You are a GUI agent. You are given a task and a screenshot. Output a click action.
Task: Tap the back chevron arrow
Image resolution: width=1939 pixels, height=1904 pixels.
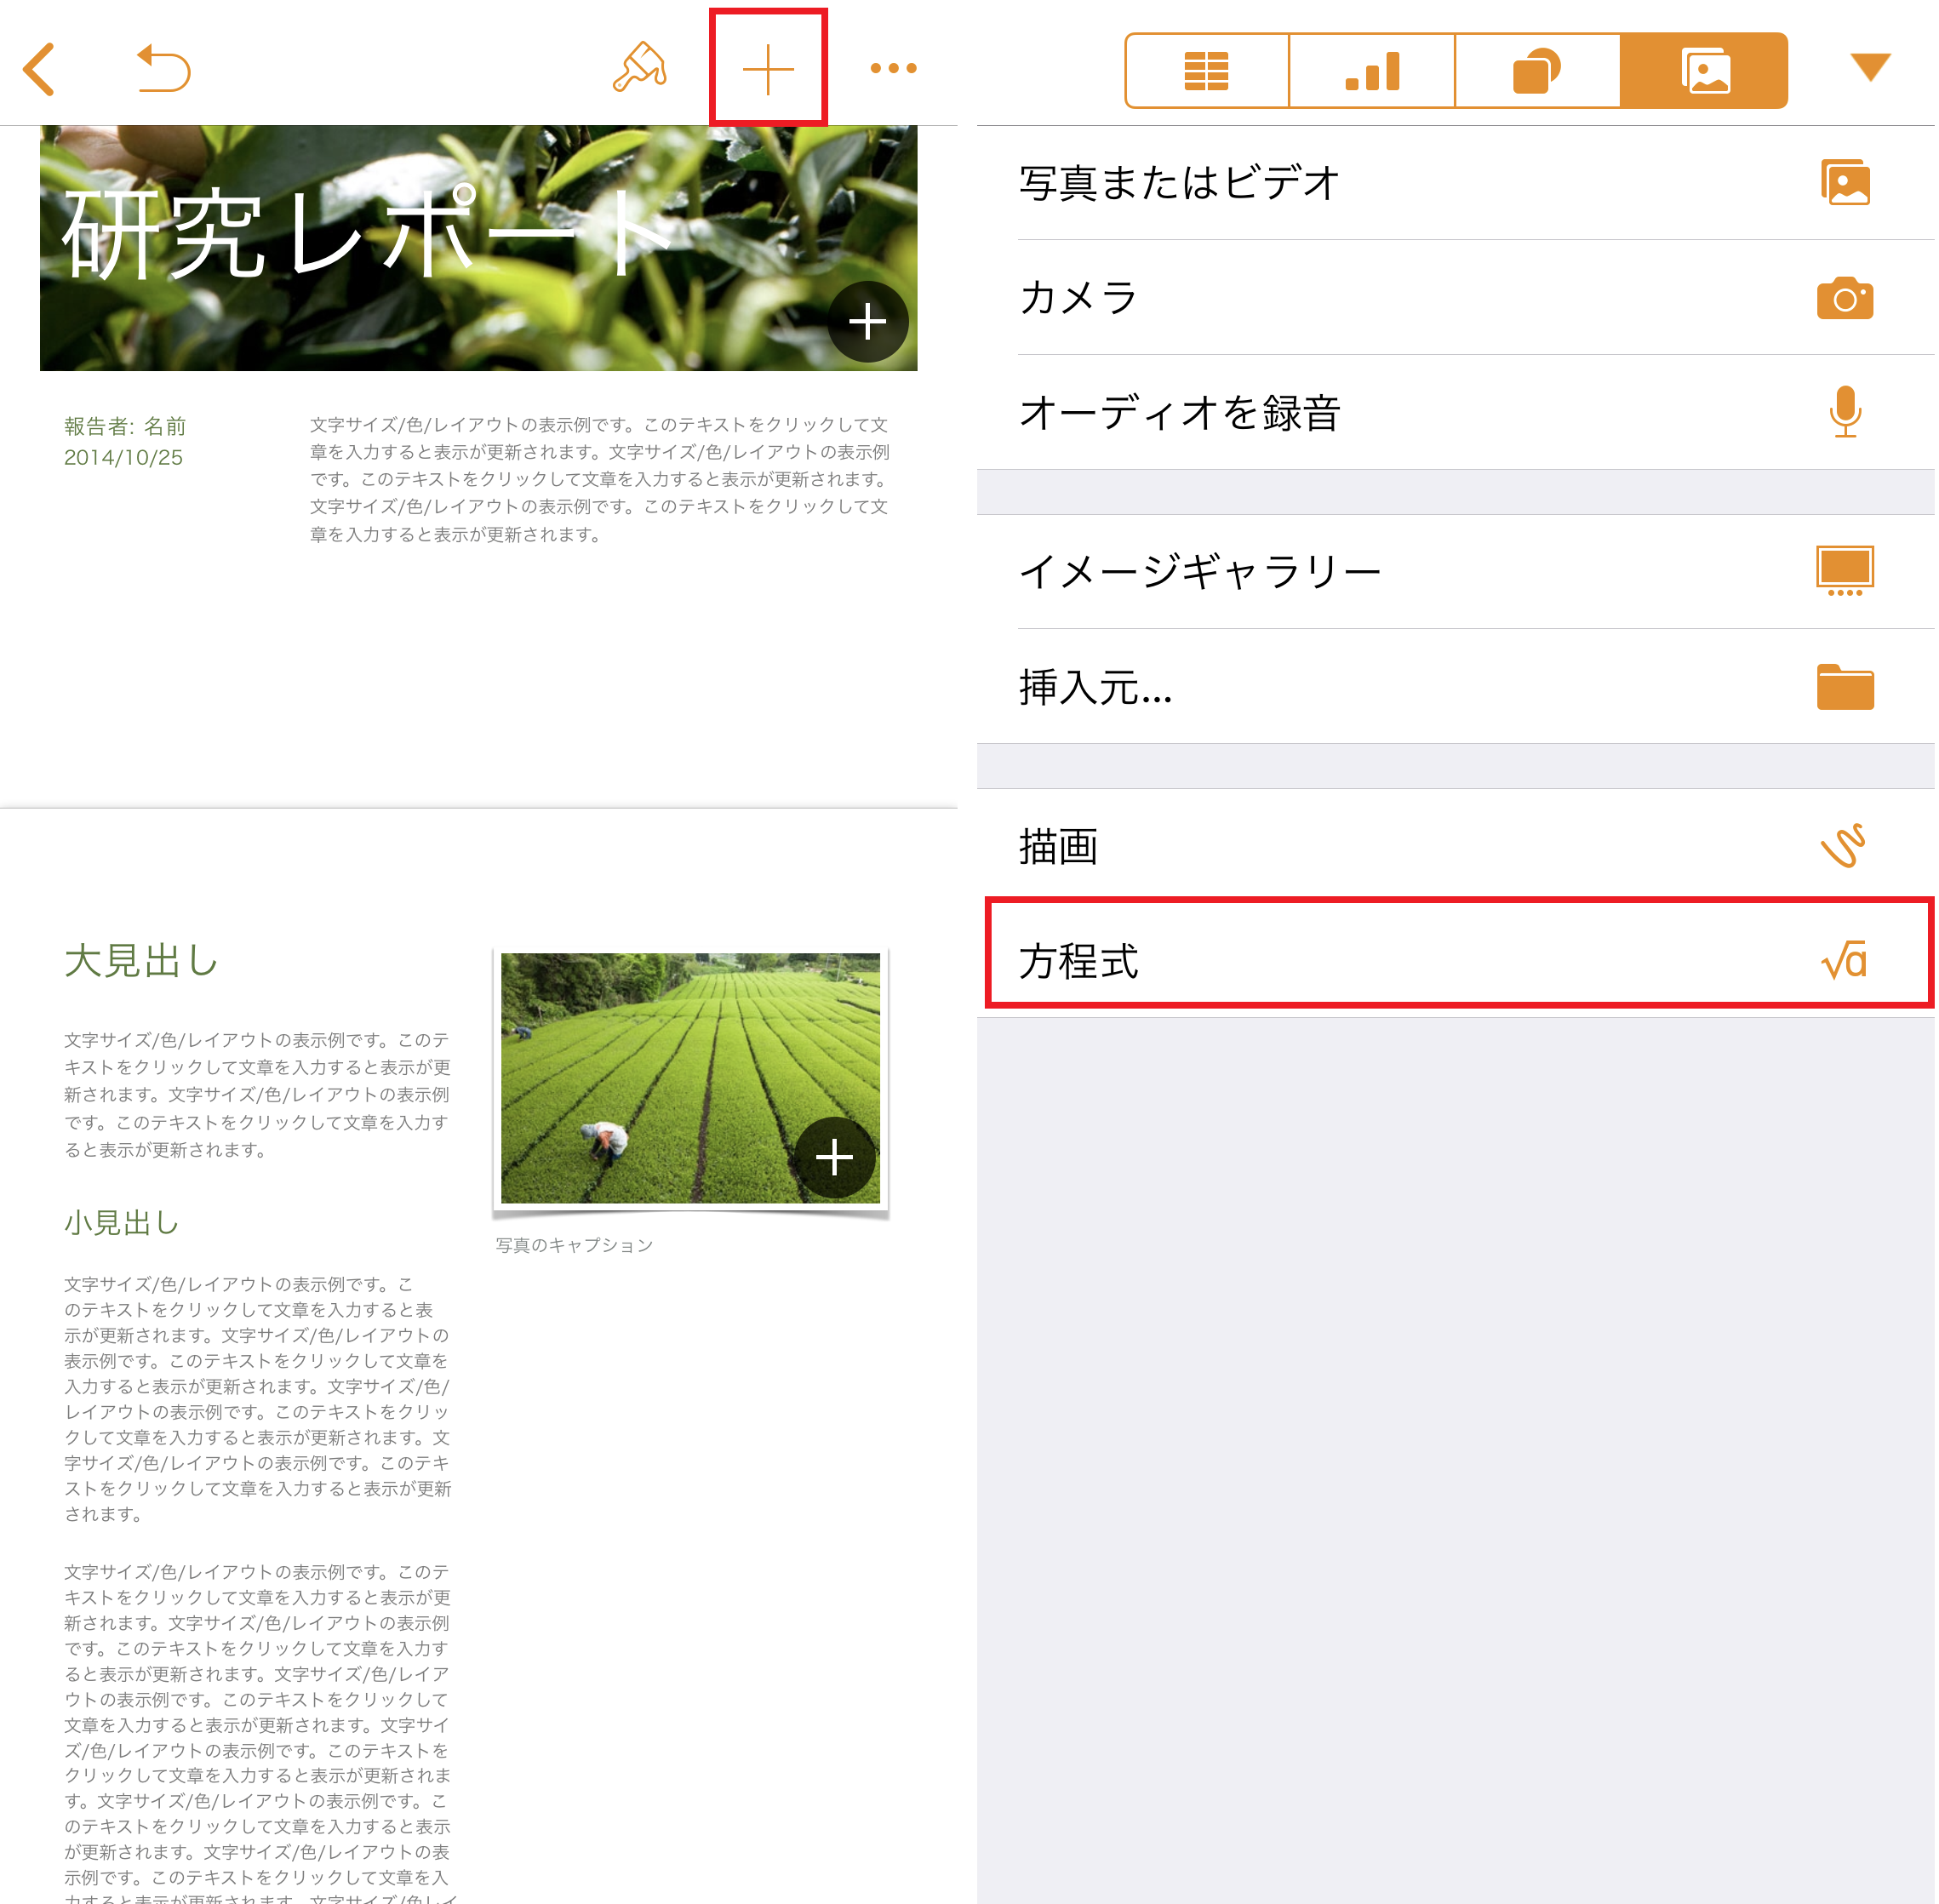39,69
